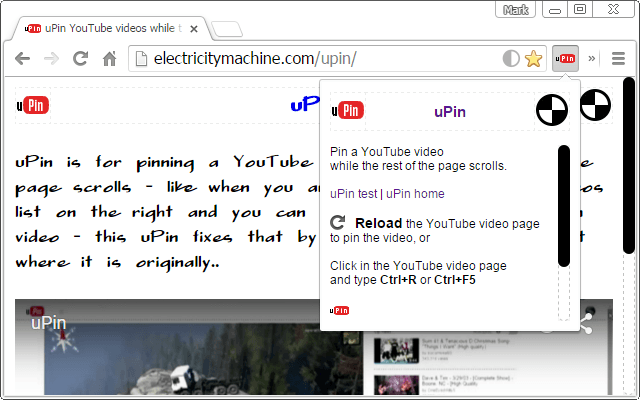Open the uPin test link

[353, 193]
